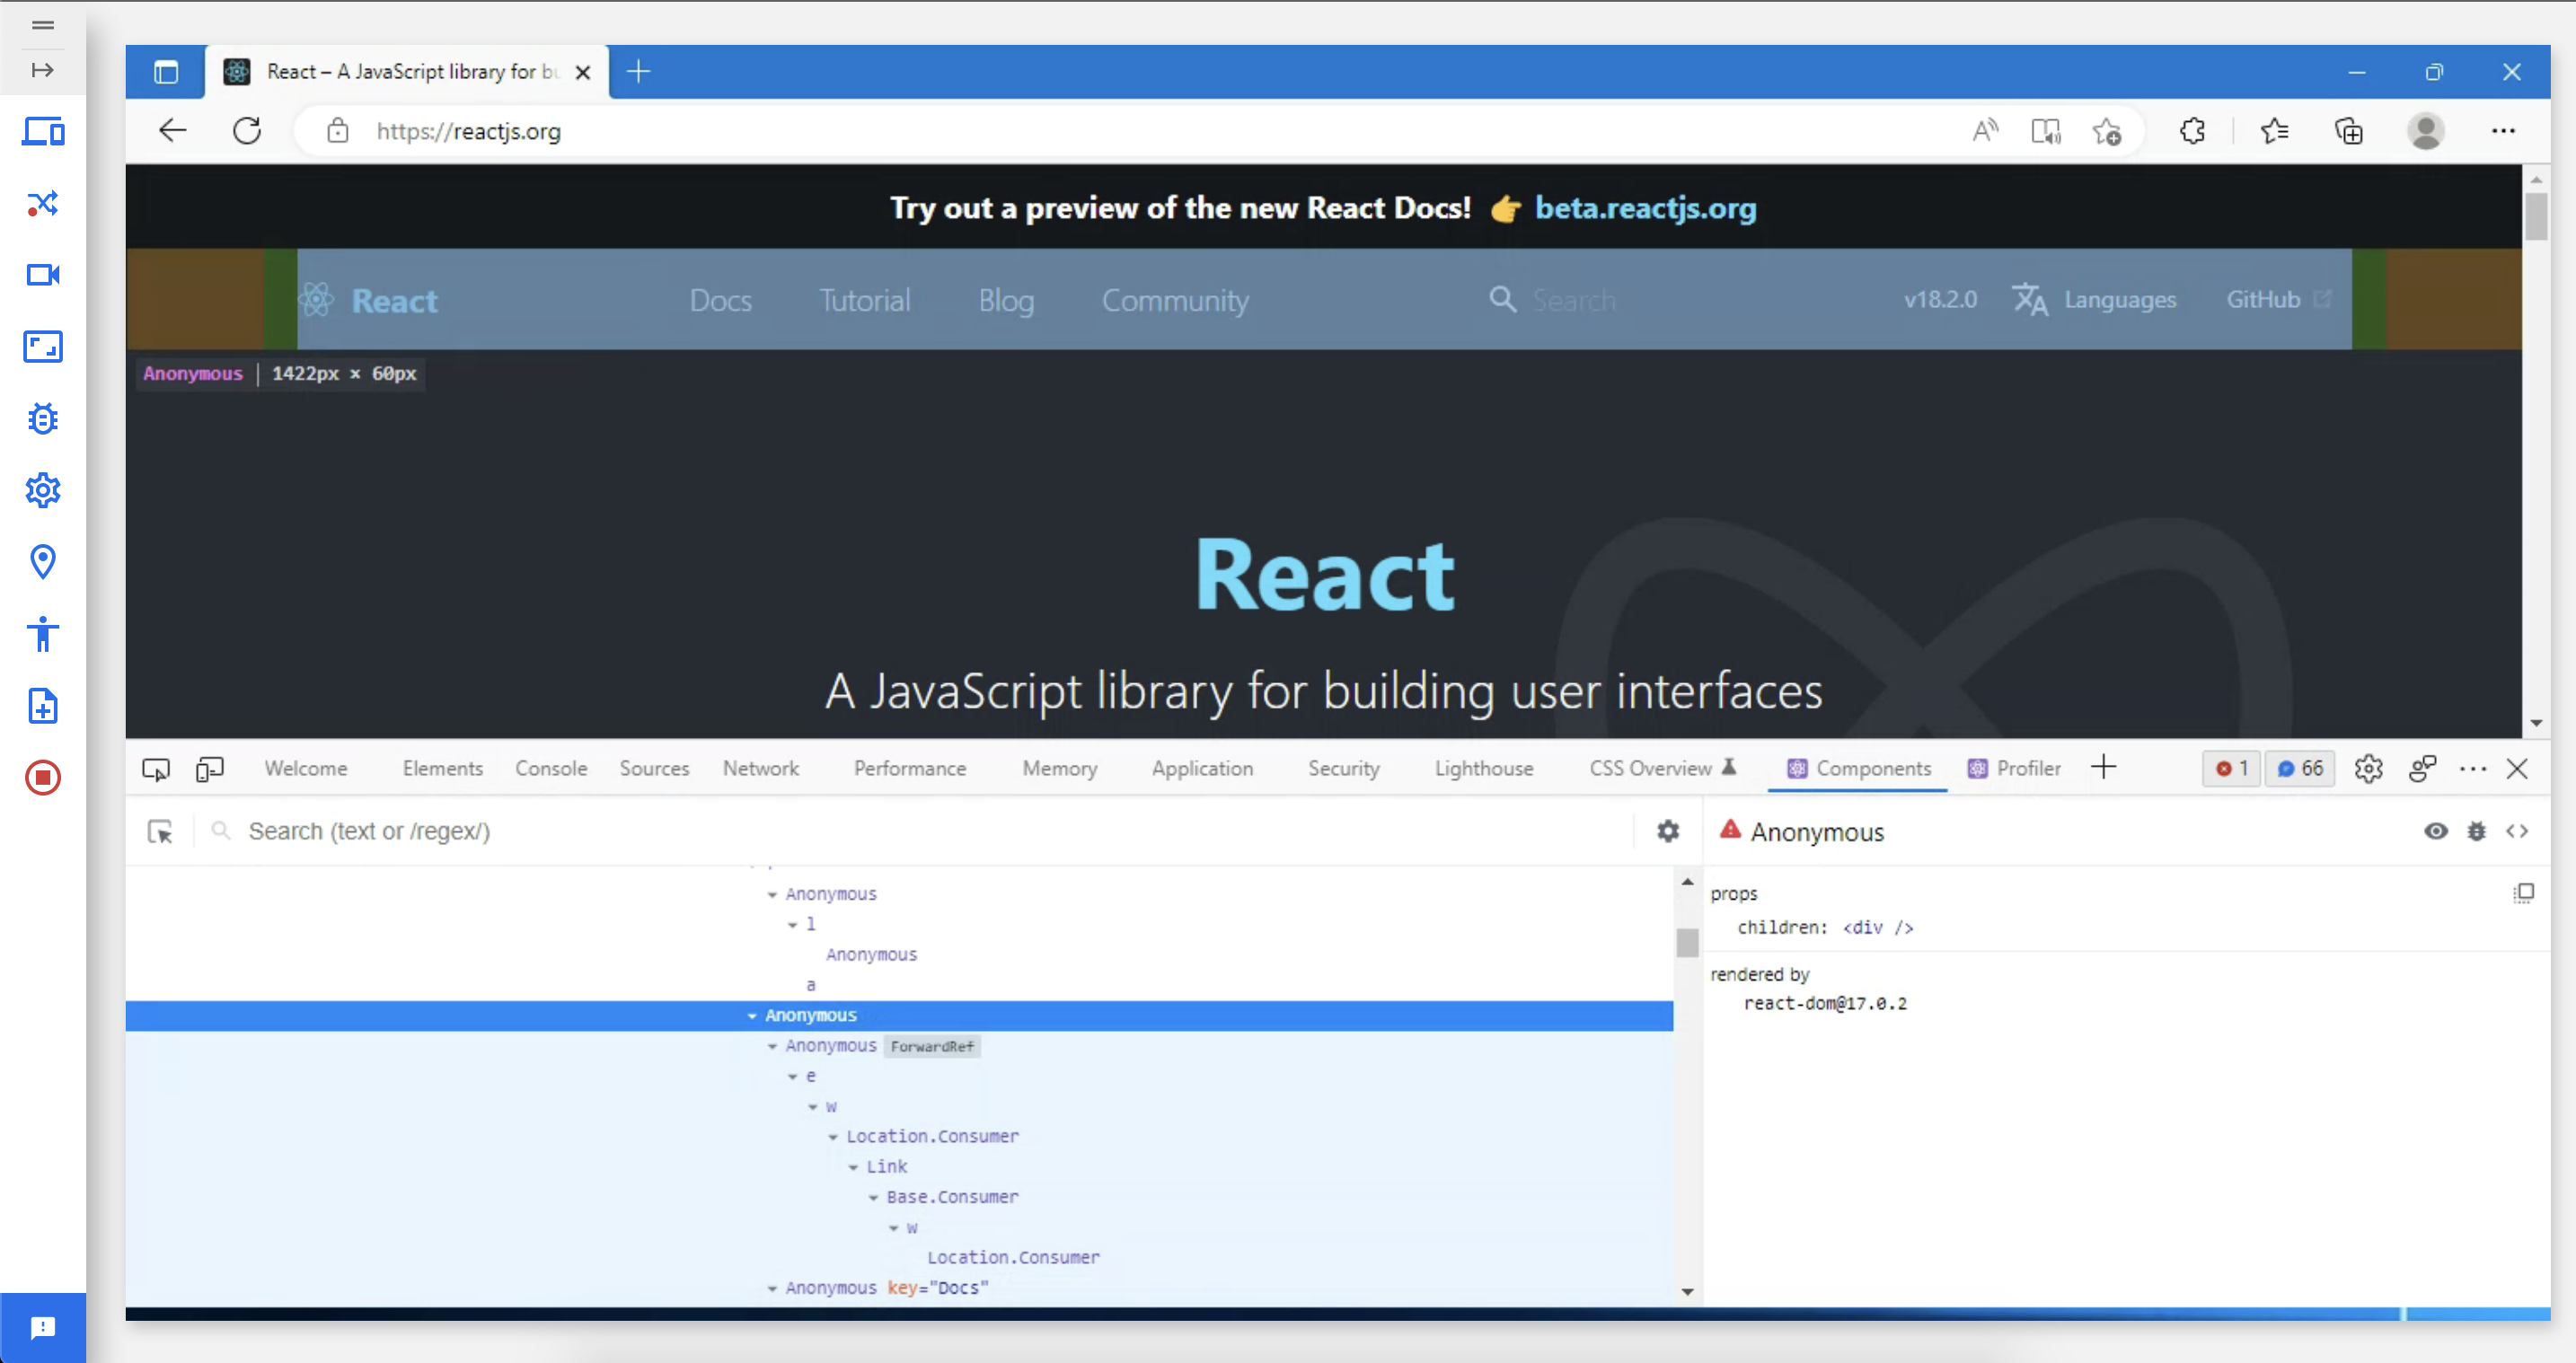Select the device emulation icon in left sidebar
2576x1363 pixels.
[43, 132]
